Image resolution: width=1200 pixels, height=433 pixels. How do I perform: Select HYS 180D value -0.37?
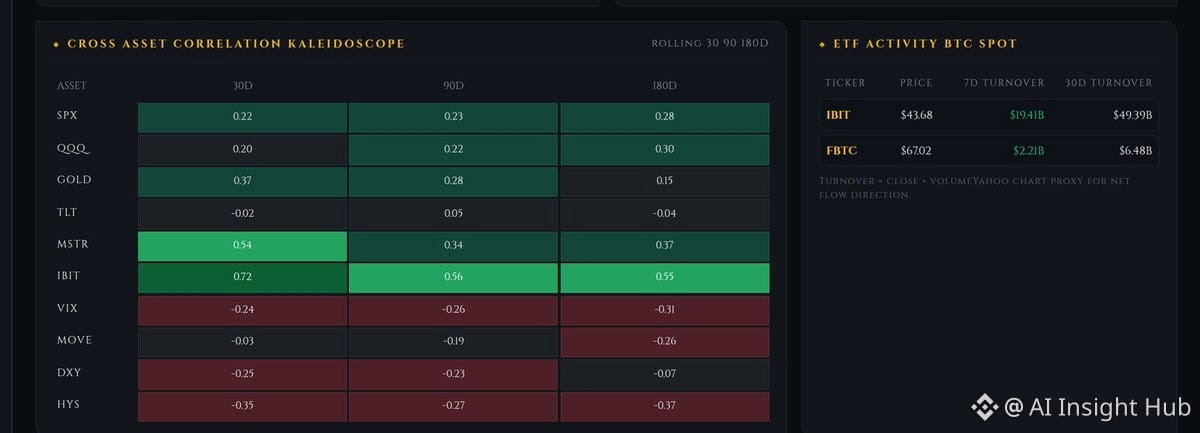click(x=665, y=406)
